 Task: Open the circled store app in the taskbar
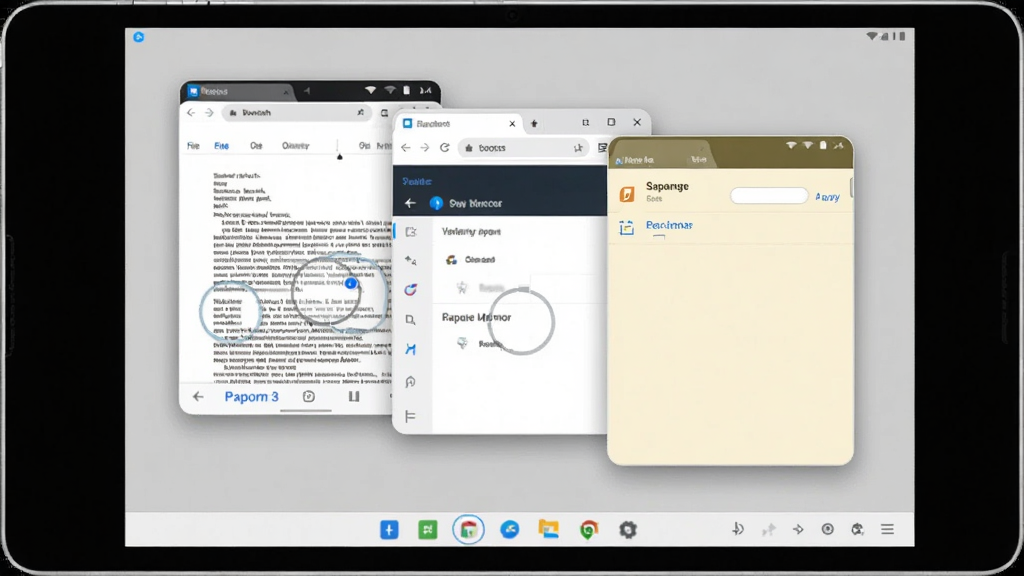[x=468, y=530]
